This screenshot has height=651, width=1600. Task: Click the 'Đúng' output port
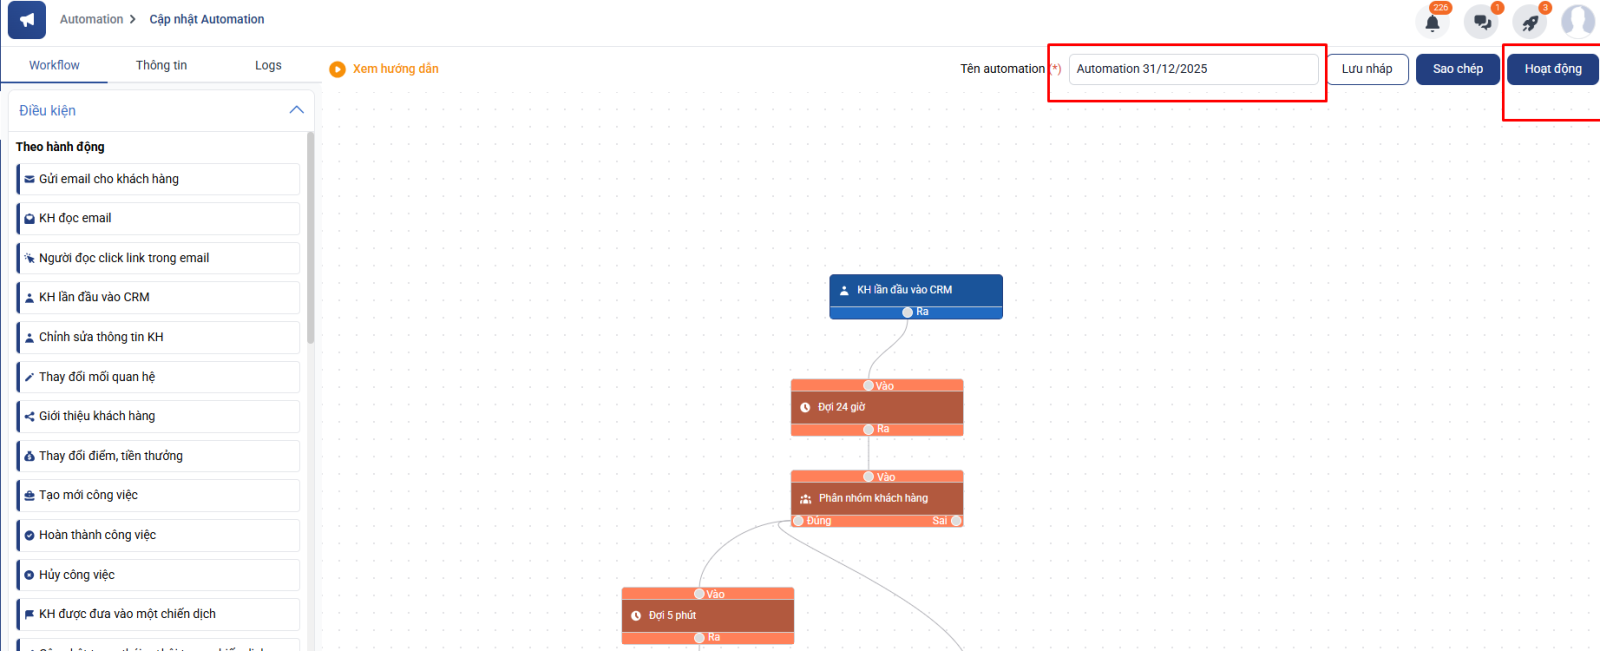click(x=799, y=521)
